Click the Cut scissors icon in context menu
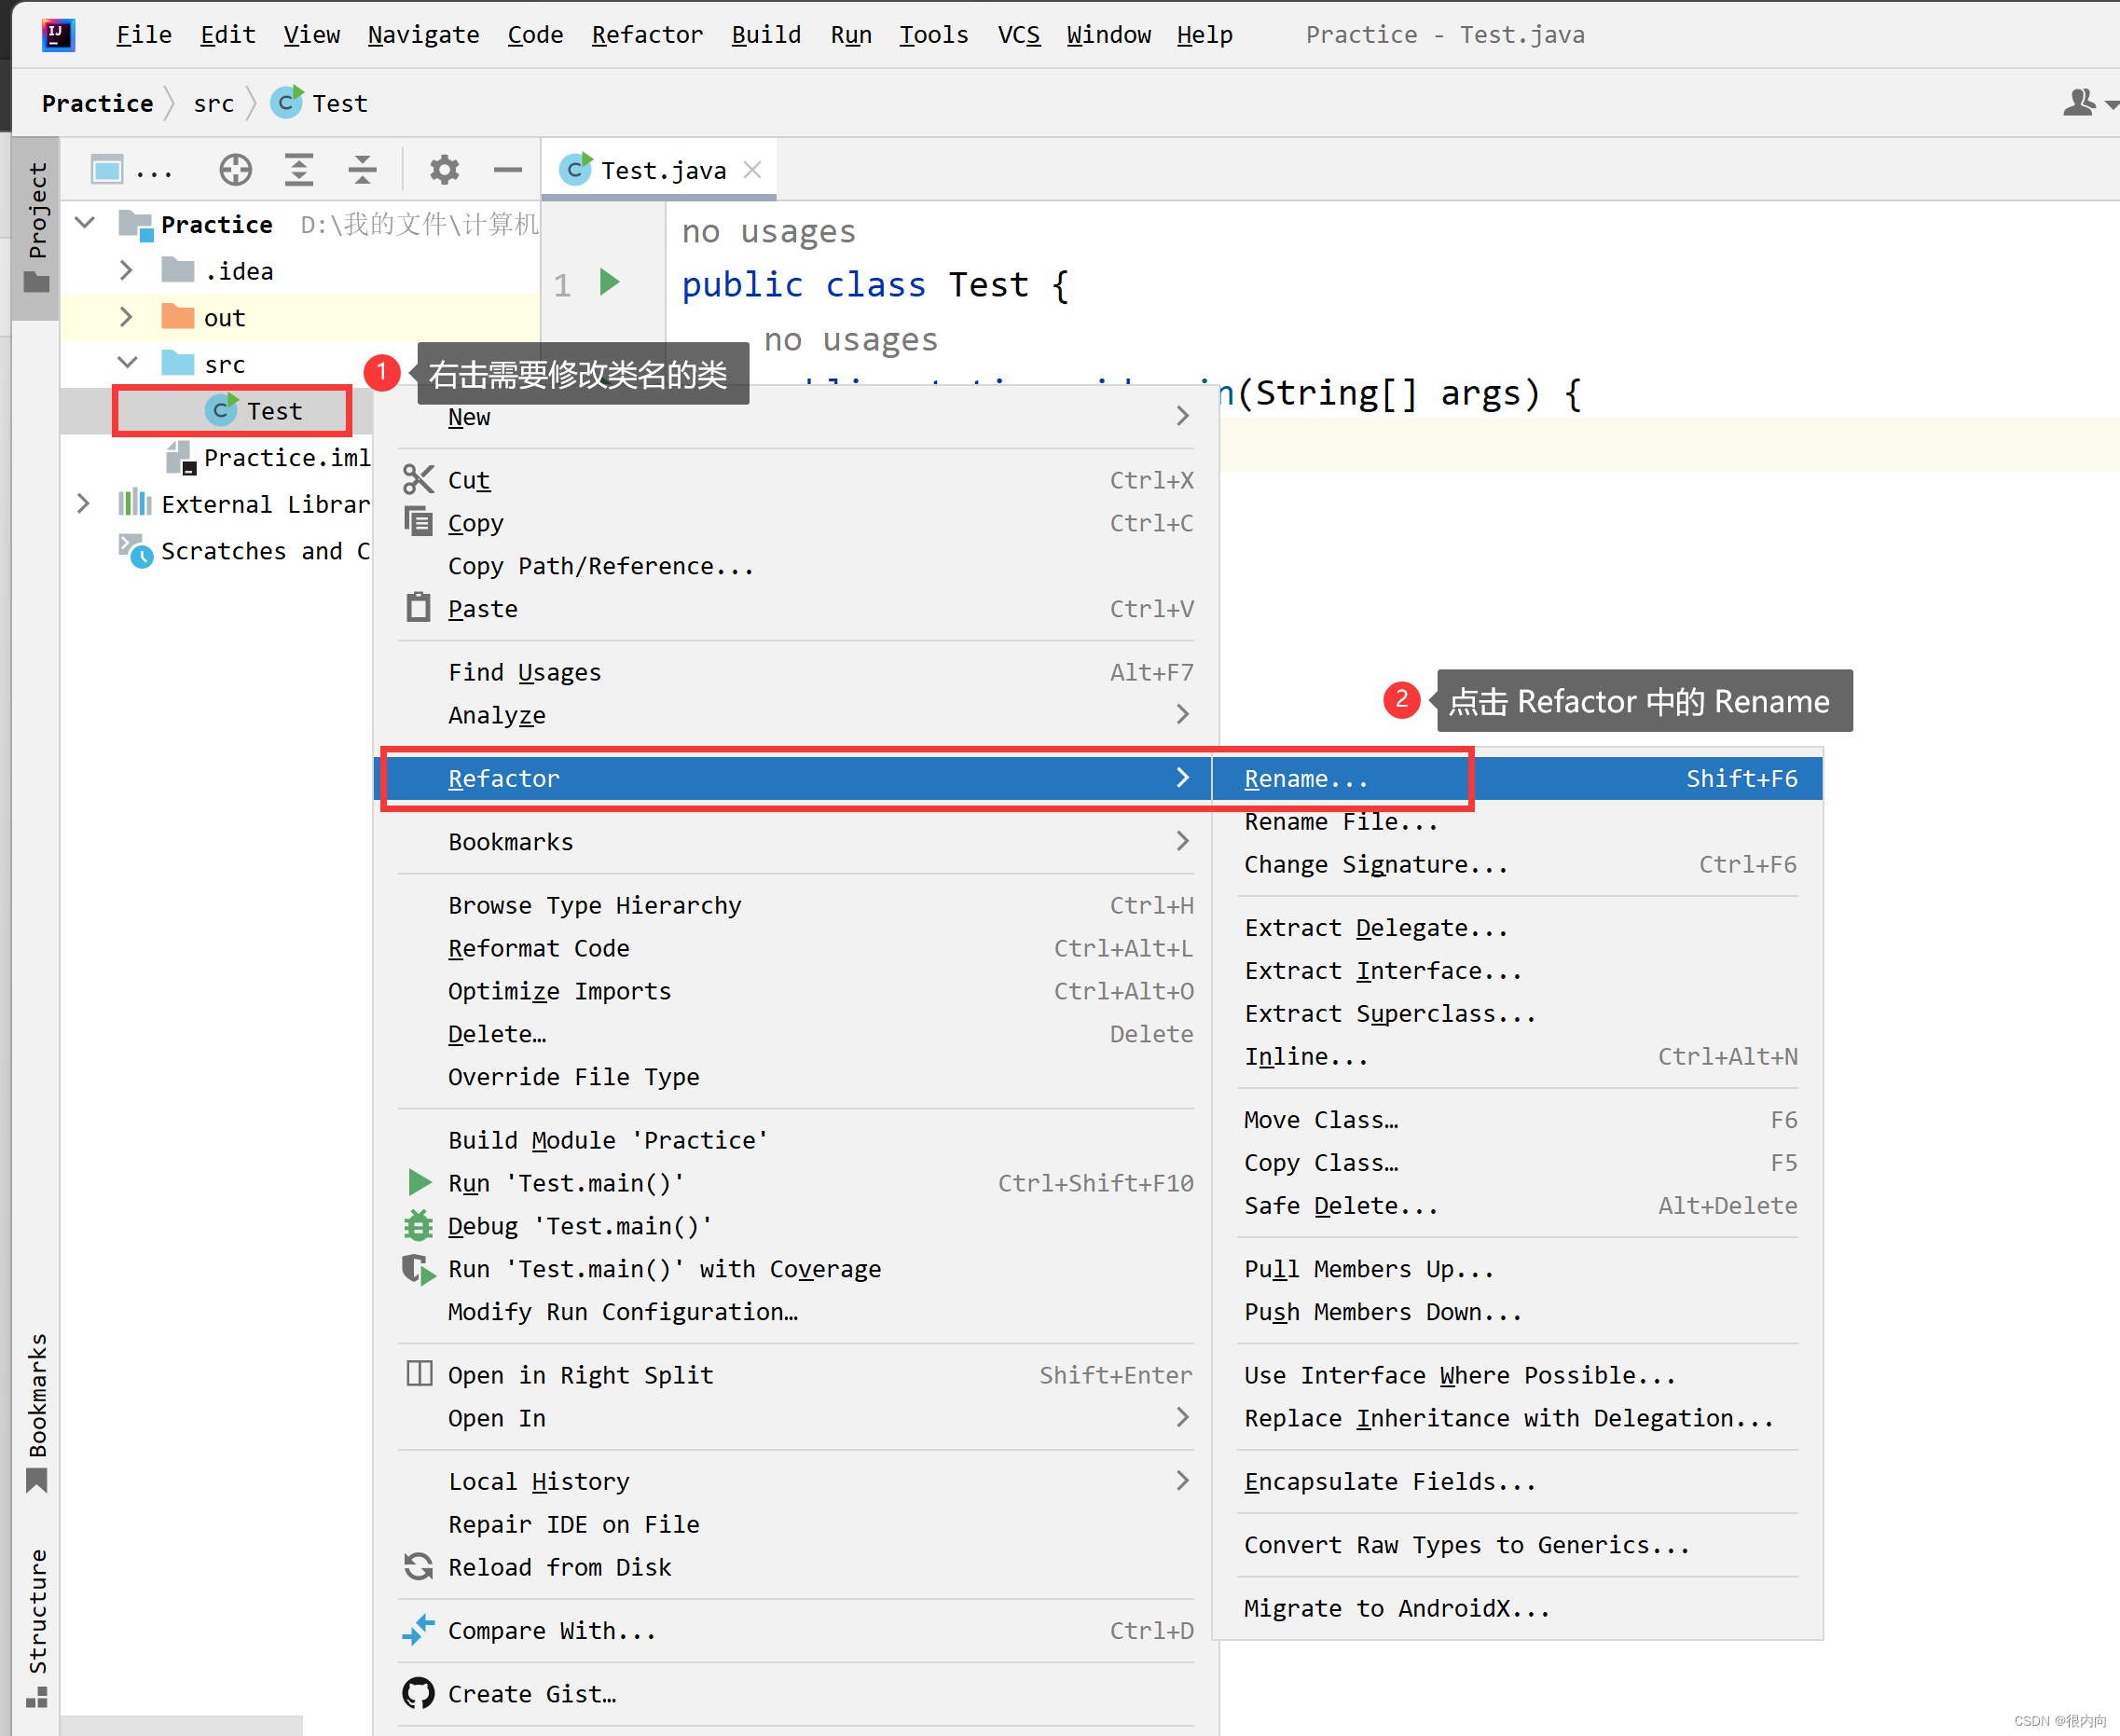 (x=418, y=480)
